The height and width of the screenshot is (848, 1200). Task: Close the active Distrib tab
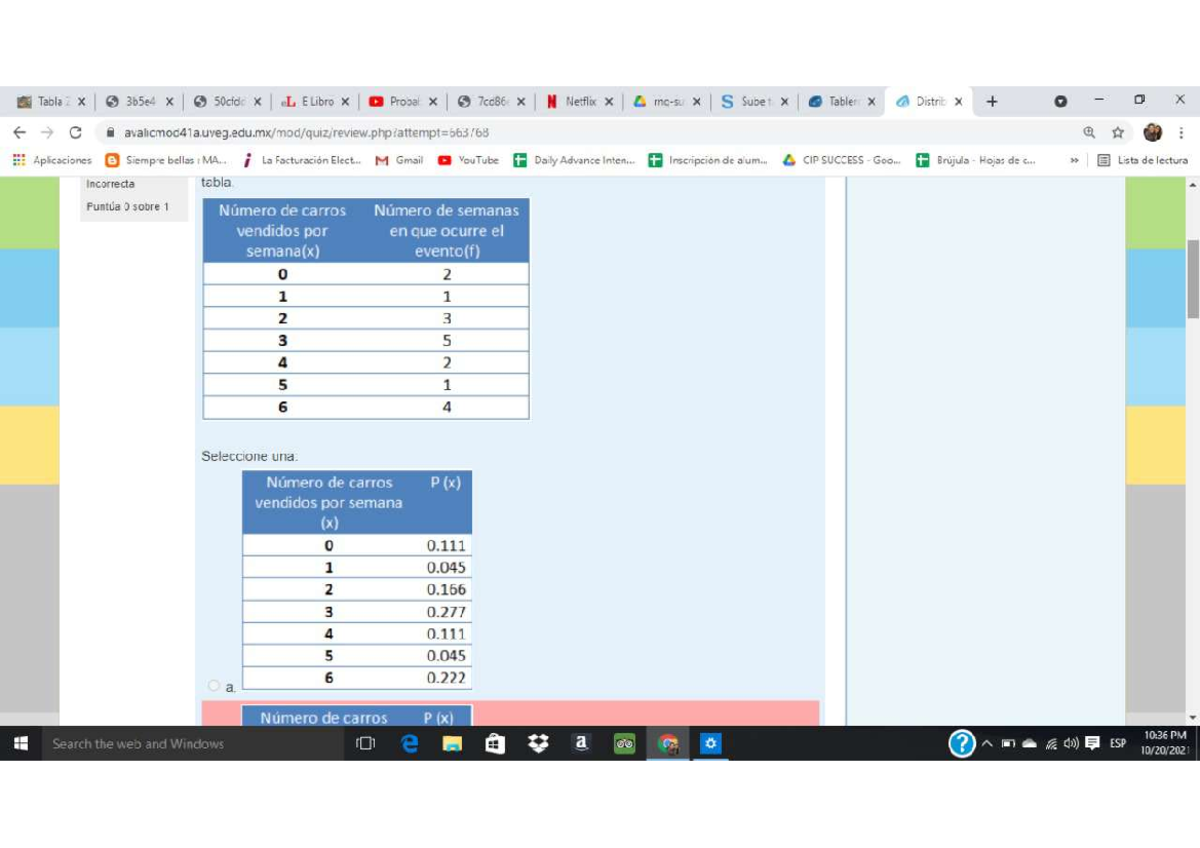(x=959, y=101)
